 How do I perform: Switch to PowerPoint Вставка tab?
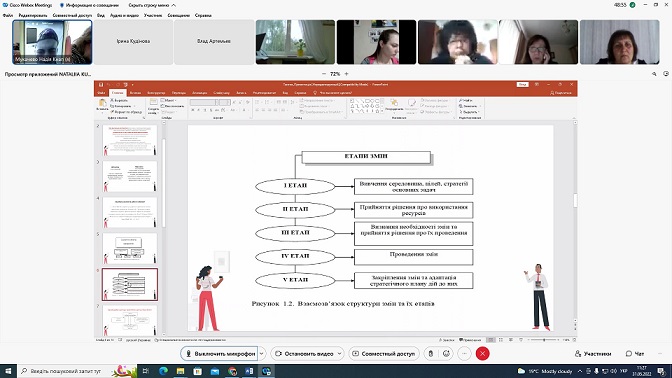(x=135, y=93)
